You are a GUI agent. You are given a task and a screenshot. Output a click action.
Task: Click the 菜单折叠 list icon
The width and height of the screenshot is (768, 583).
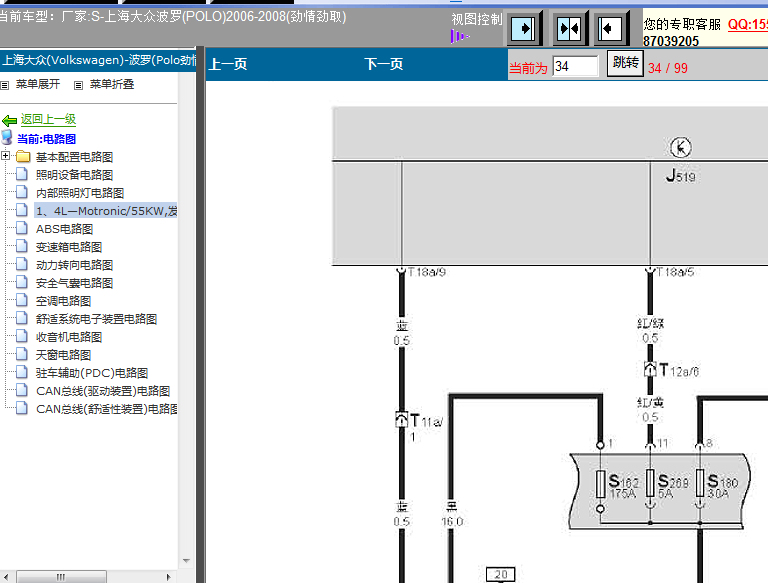(x=78, y=85)
